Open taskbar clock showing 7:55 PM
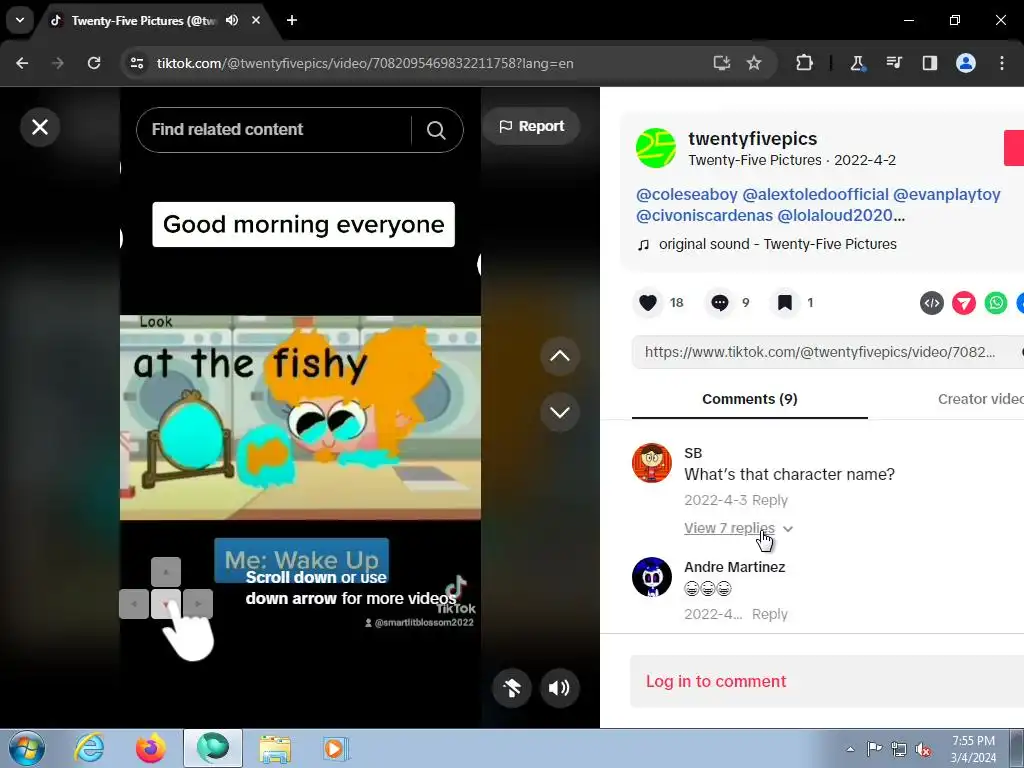This screenshot has height=768, width=1024. tap(973, 749)
